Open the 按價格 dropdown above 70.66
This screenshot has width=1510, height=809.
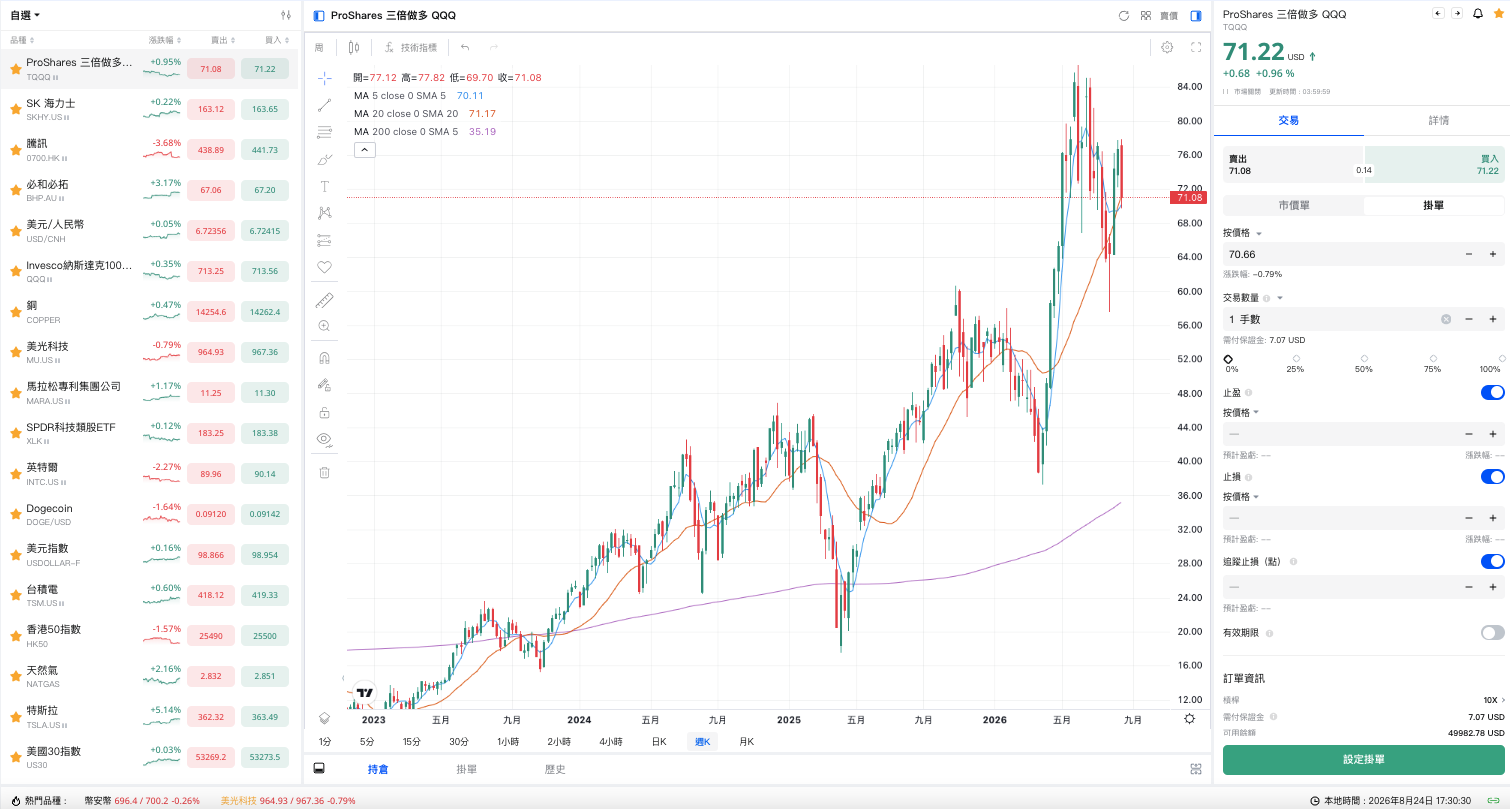coord(1243,233)
